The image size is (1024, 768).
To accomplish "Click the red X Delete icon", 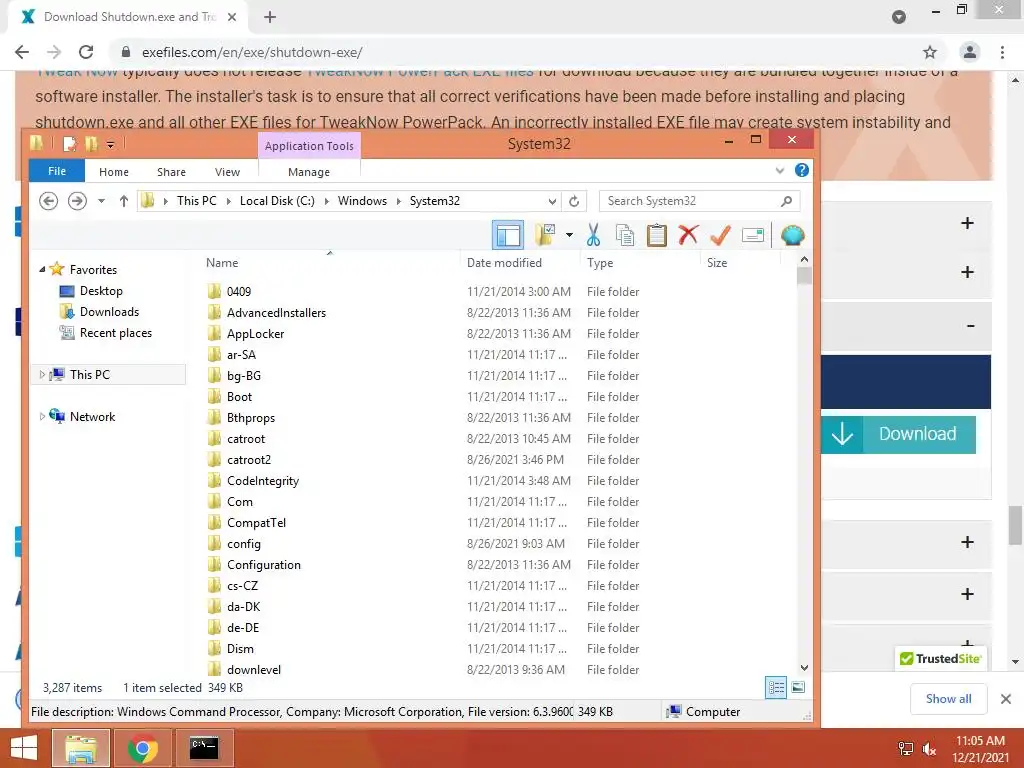I will coord(688,234).
